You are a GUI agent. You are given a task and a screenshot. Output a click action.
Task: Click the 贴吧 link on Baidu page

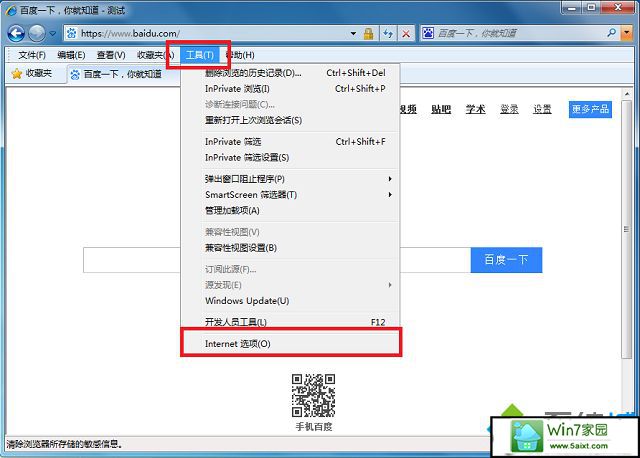pyautogui.click(x=441, y=109)
